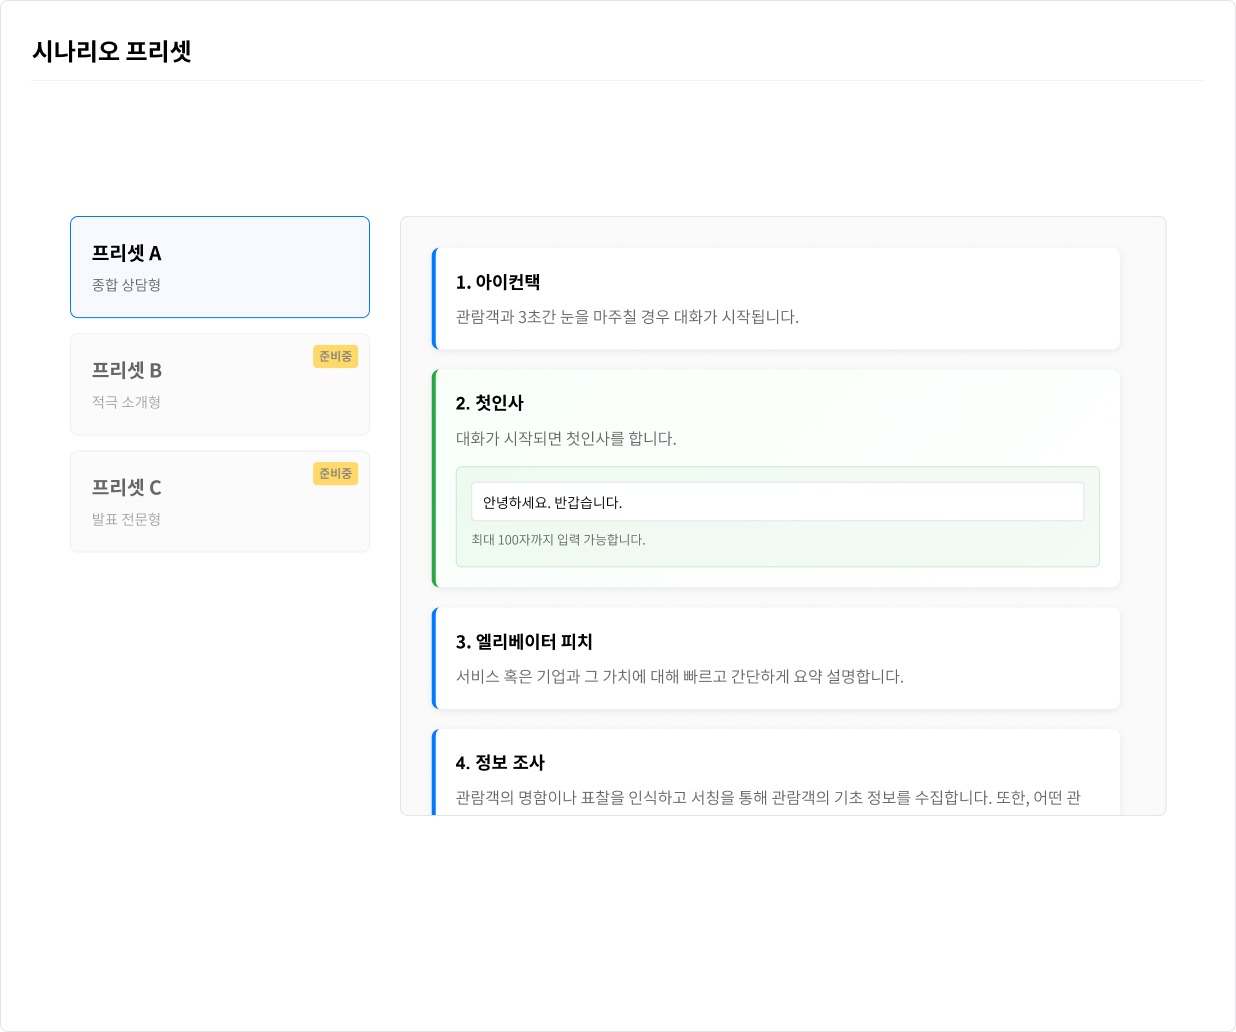1236x1032 pixels.
Task: Click the 적극 소개형 subtitle
Action: (126, 402)
